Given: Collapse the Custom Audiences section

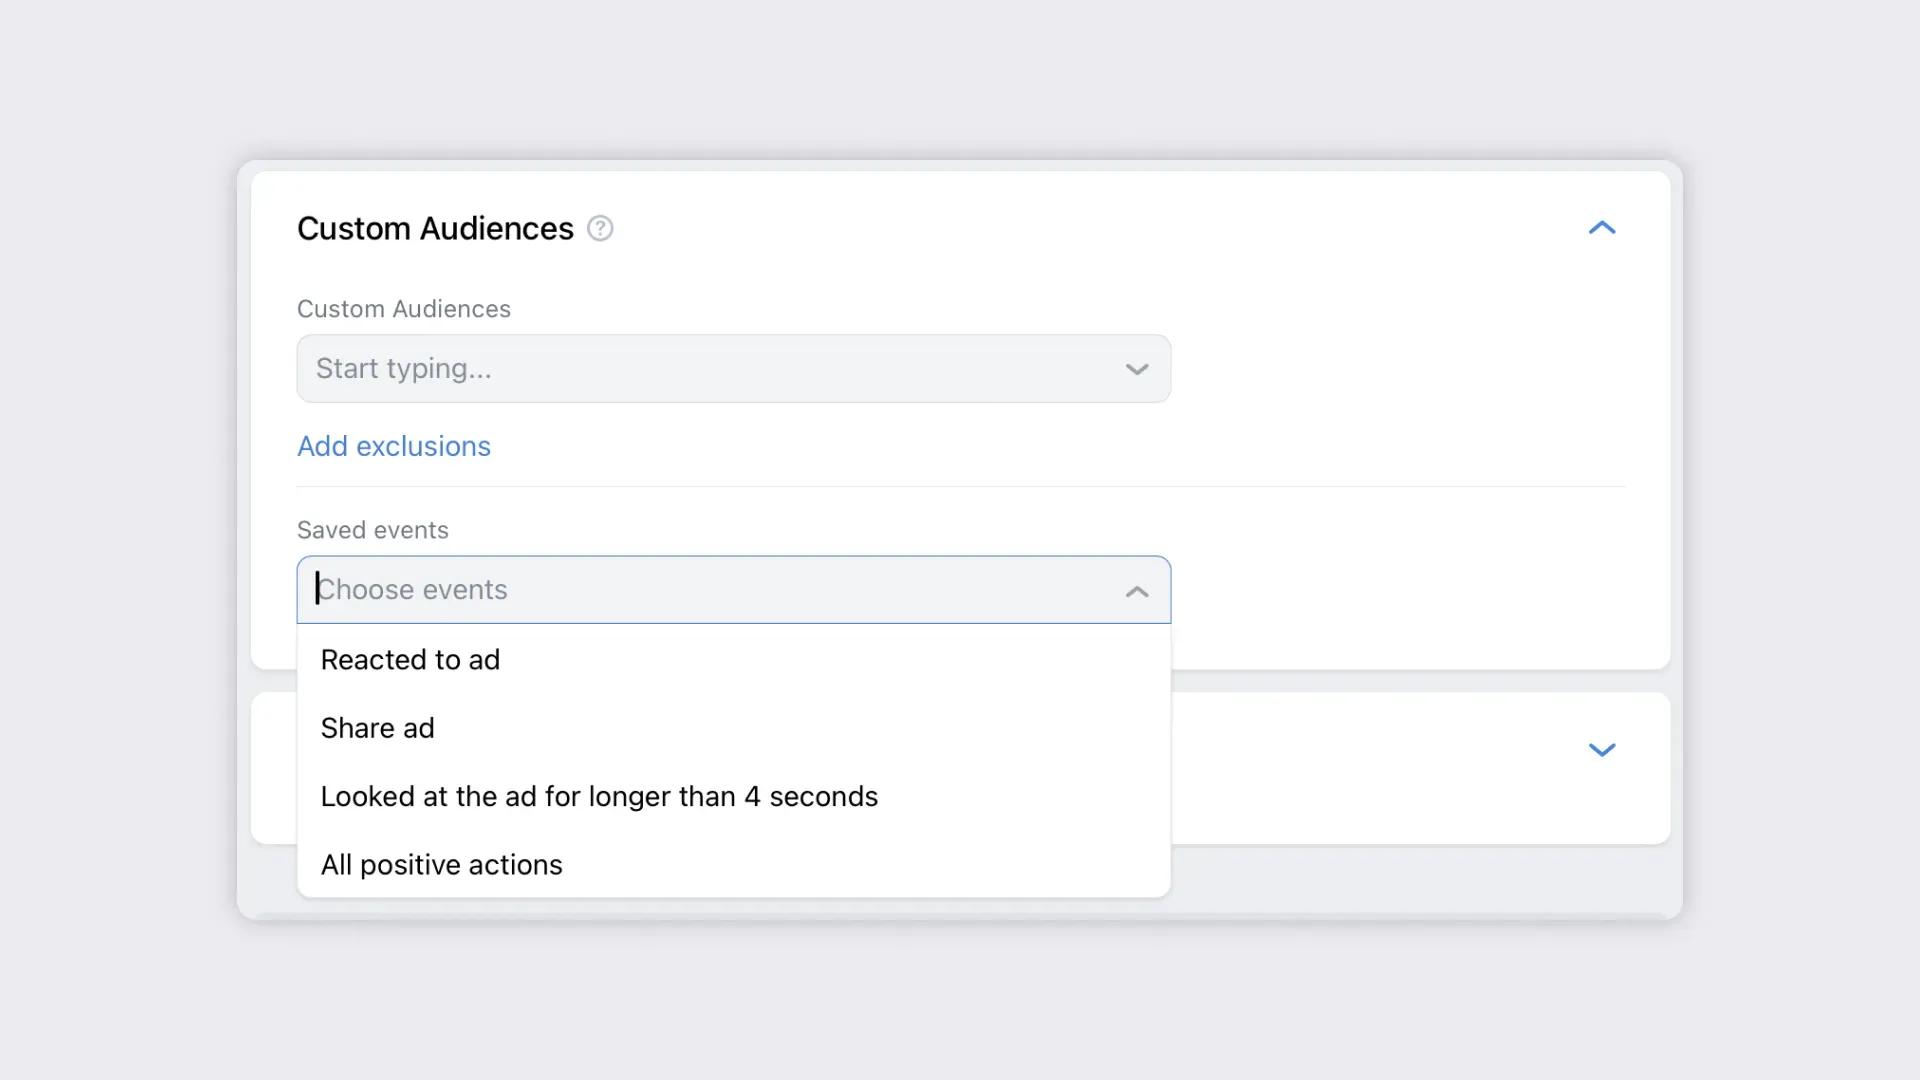Looking at the screenshot, I should [1602, 228].
